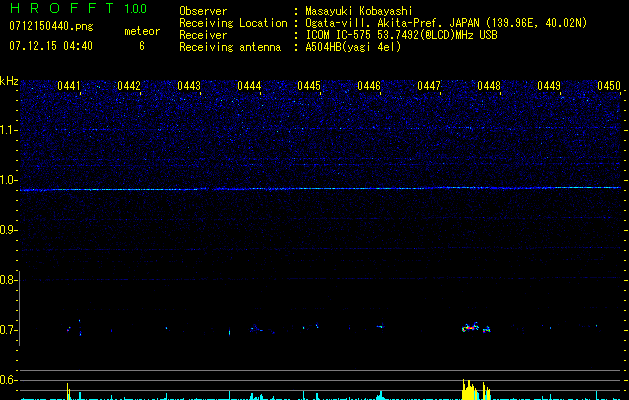Click the bright meteor echo near 0448
This screenshot has width=629, height=400.
(x=471, y=326)
